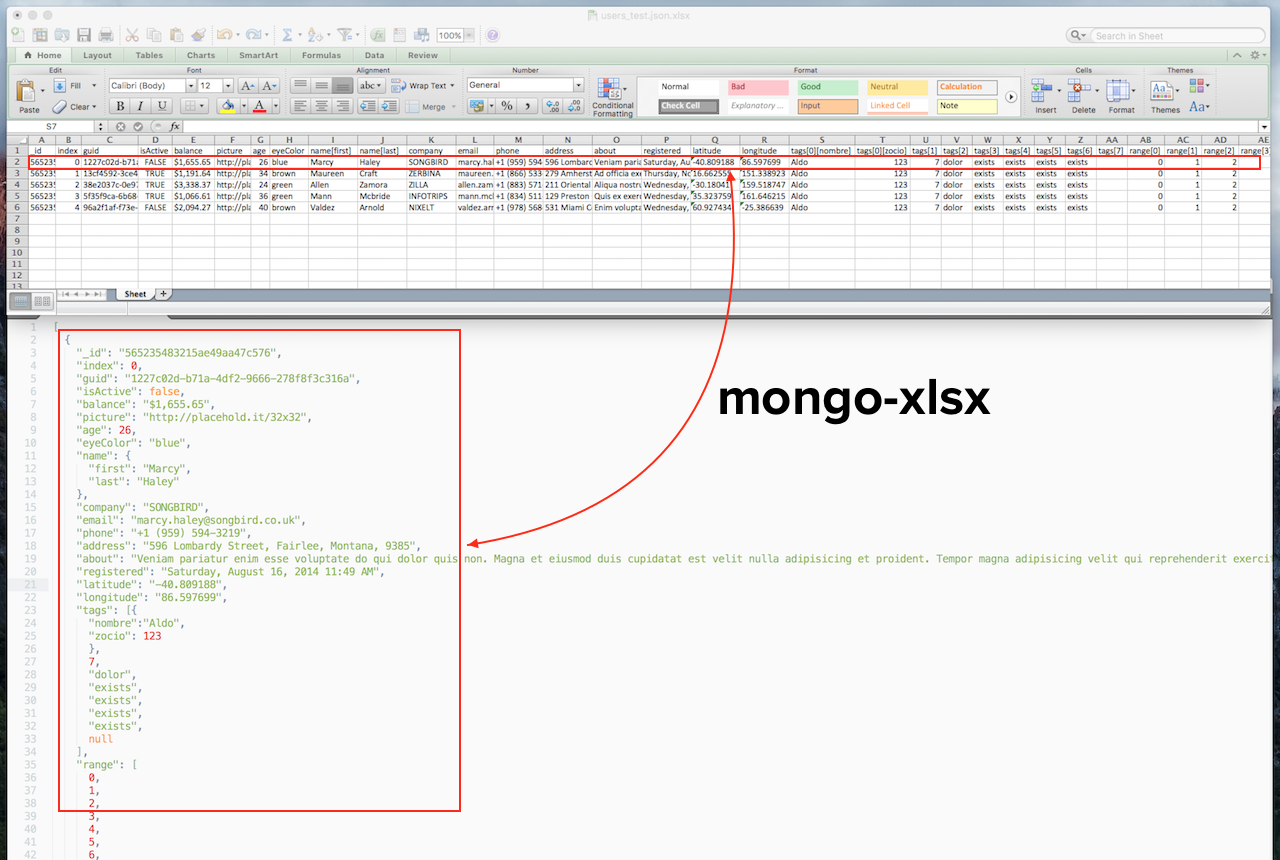Screen dimensions: 1280x860
Task: Click the Format cells button
Action: pos(1122,97)
